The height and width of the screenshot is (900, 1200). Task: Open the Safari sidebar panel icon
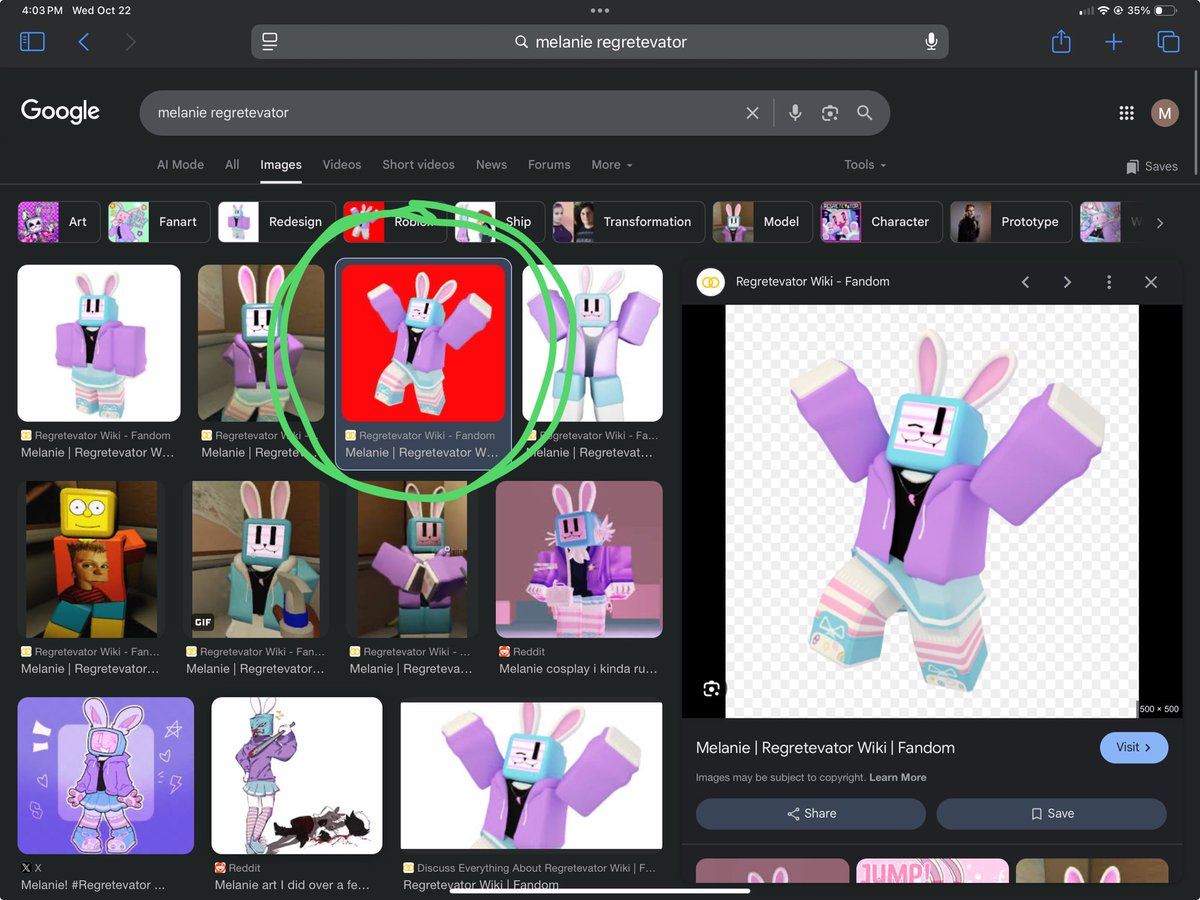pos(32,42)
